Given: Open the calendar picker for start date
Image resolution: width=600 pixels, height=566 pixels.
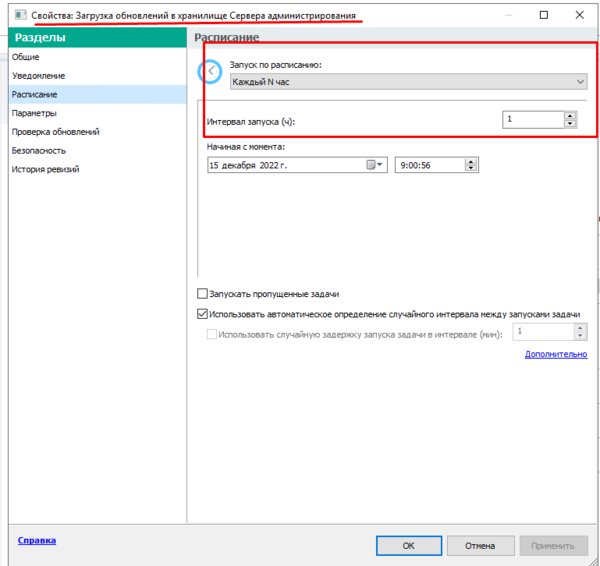Looking at the screenshot, I should (375, 165).
